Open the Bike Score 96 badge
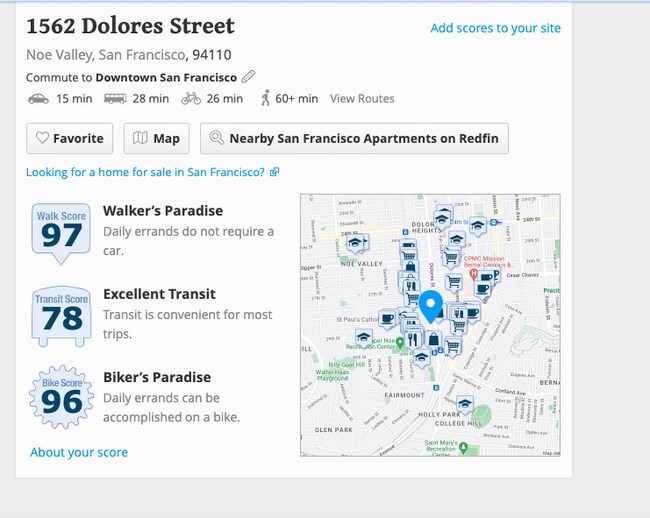 [x=61, y=397]
